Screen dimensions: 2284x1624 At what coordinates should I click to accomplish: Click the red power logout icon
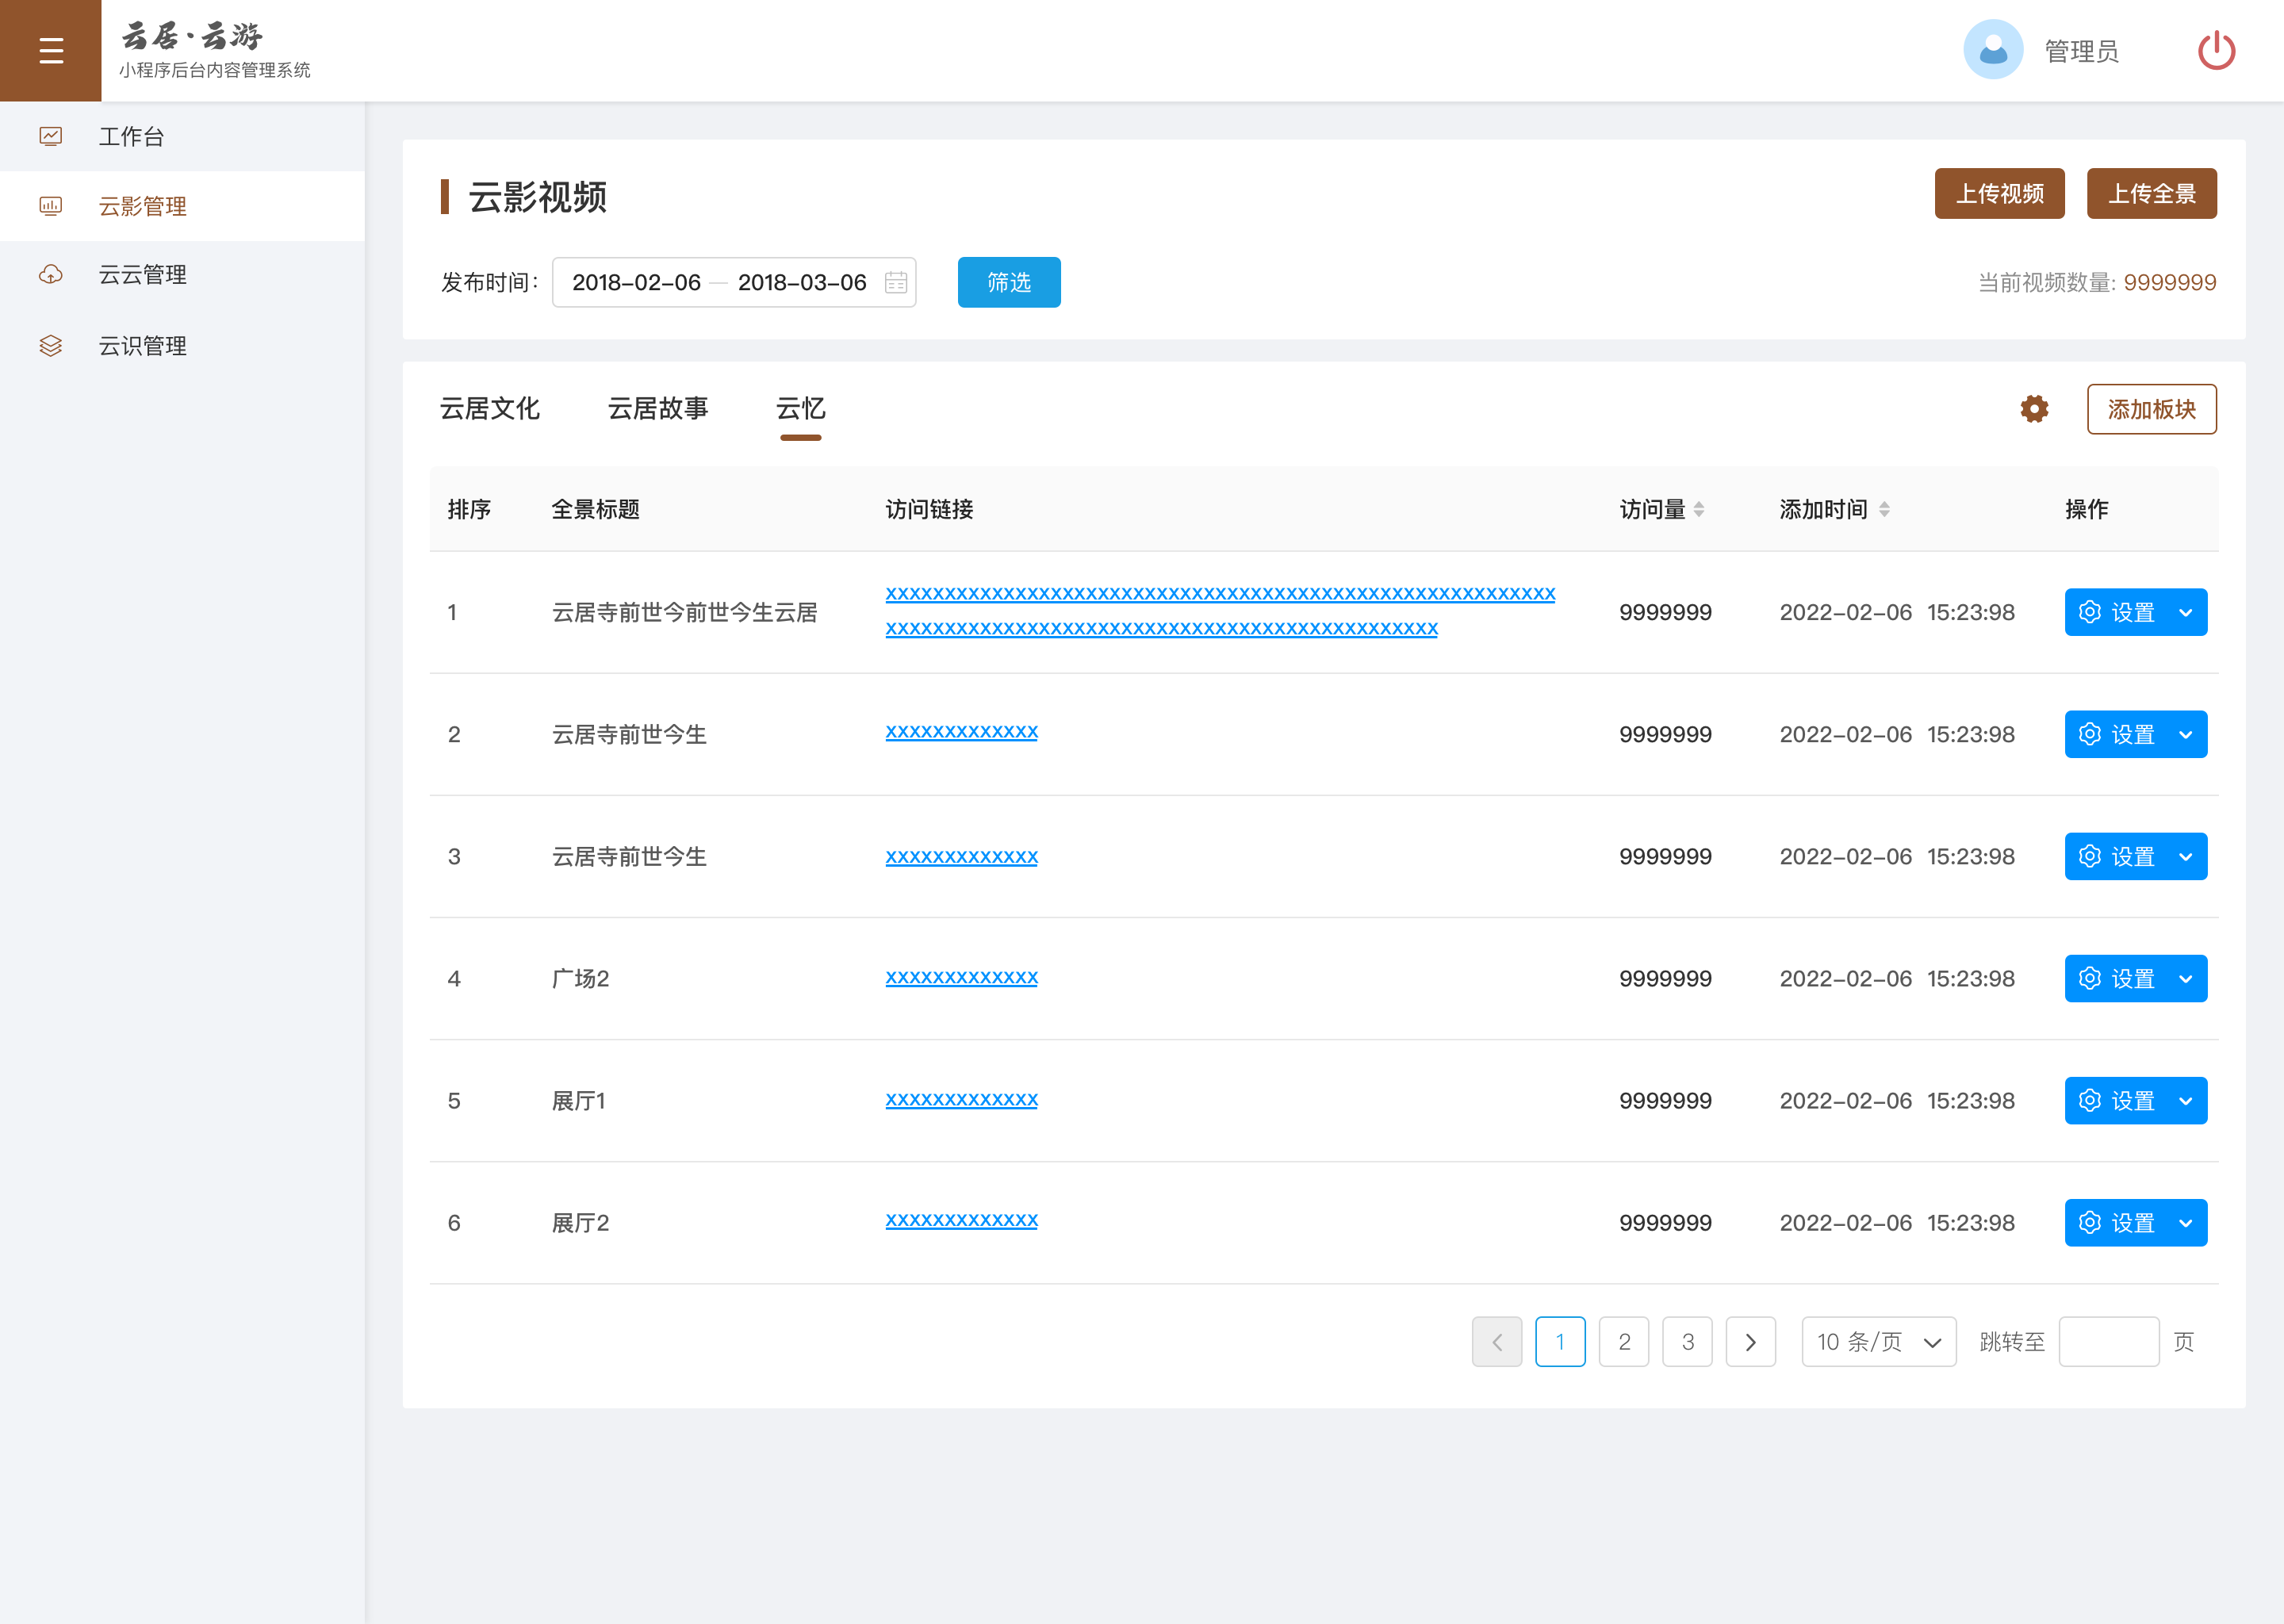[x=2216, y=50]
